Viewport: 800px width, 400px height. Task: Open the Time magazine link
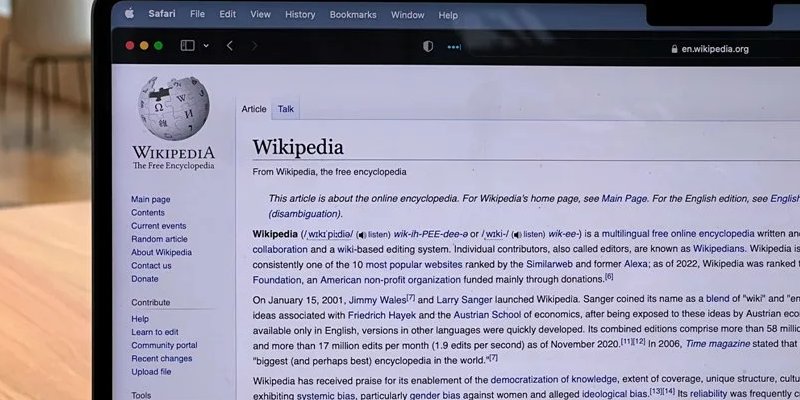tap(718, 344)
